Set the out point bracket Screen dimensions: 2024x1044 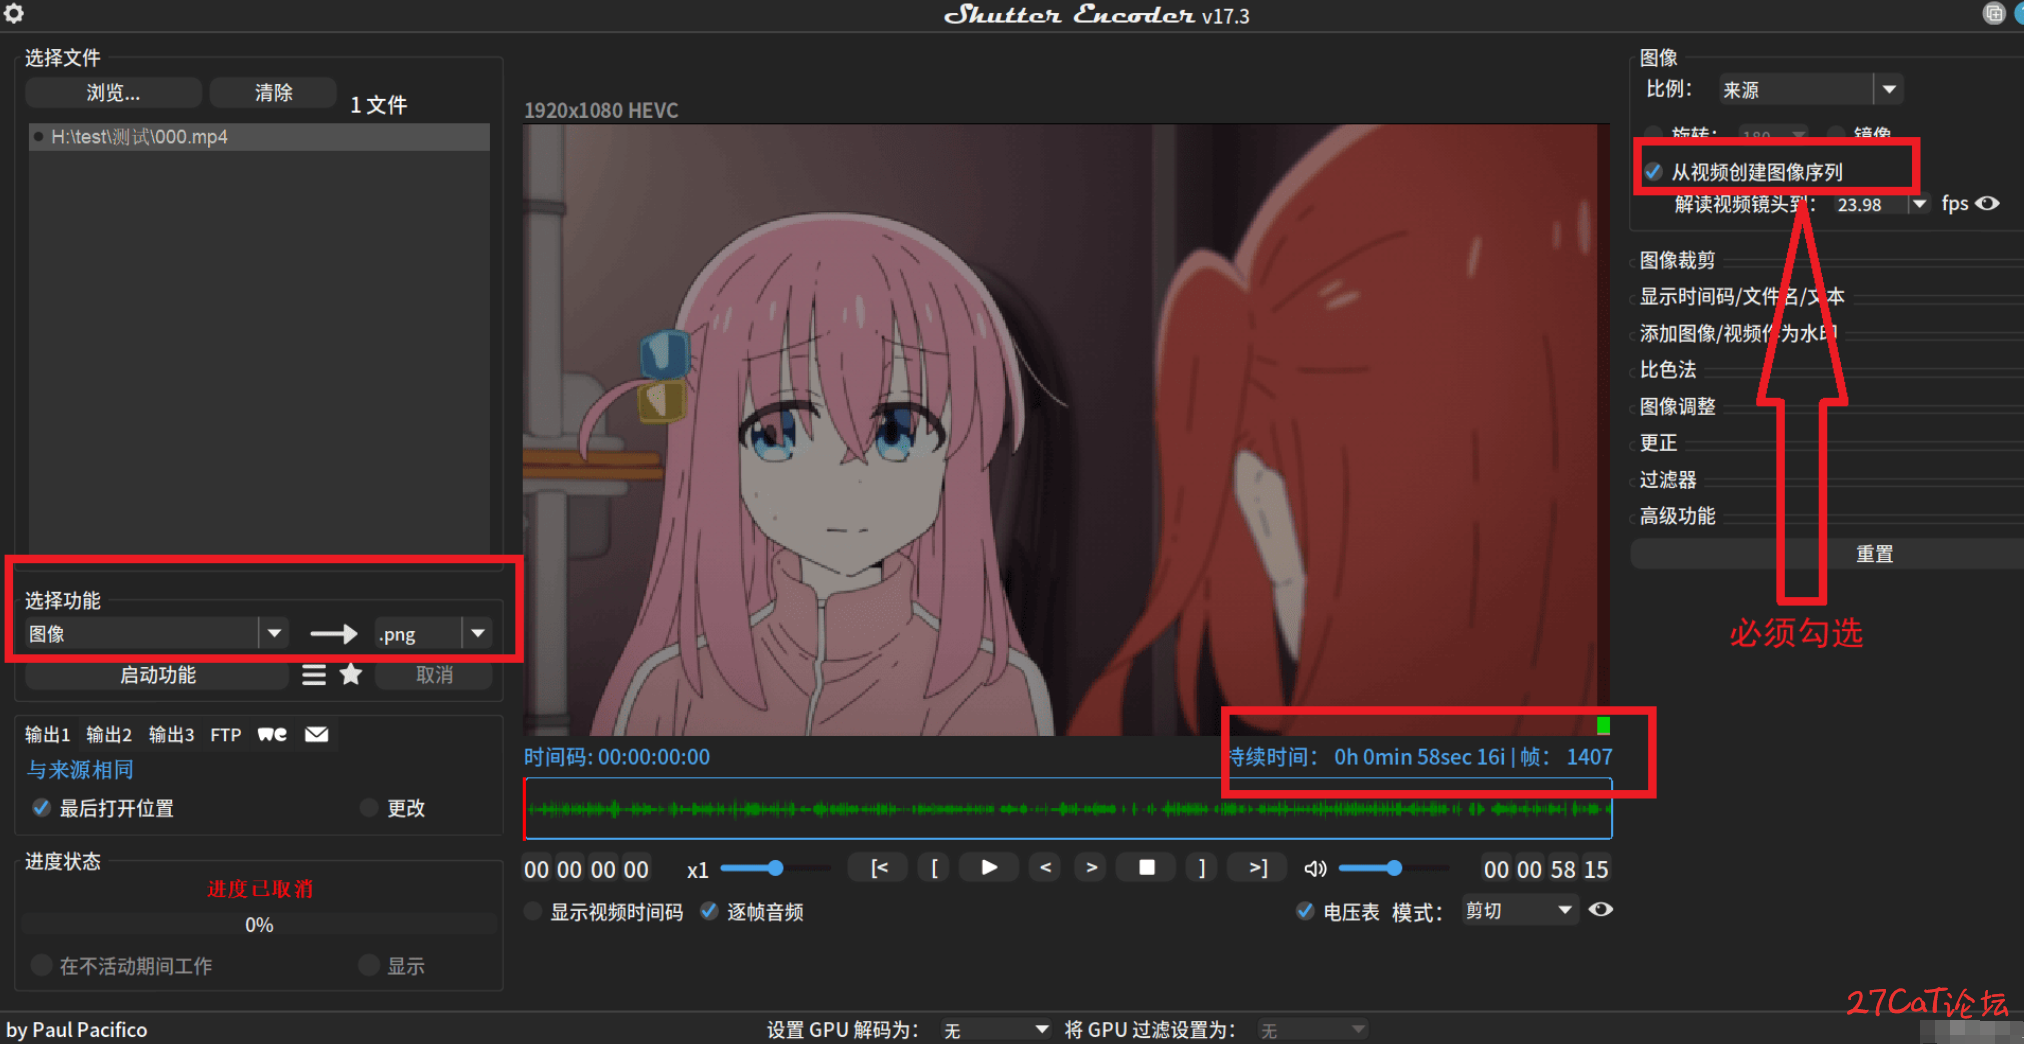pyautogui.click(x=1202, y=867)
